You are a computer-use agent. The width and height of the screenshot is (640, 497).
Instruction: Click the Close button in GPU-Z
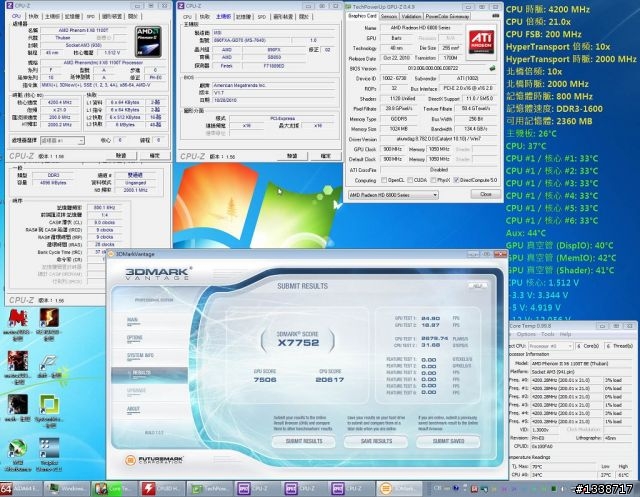click(485, 195)
